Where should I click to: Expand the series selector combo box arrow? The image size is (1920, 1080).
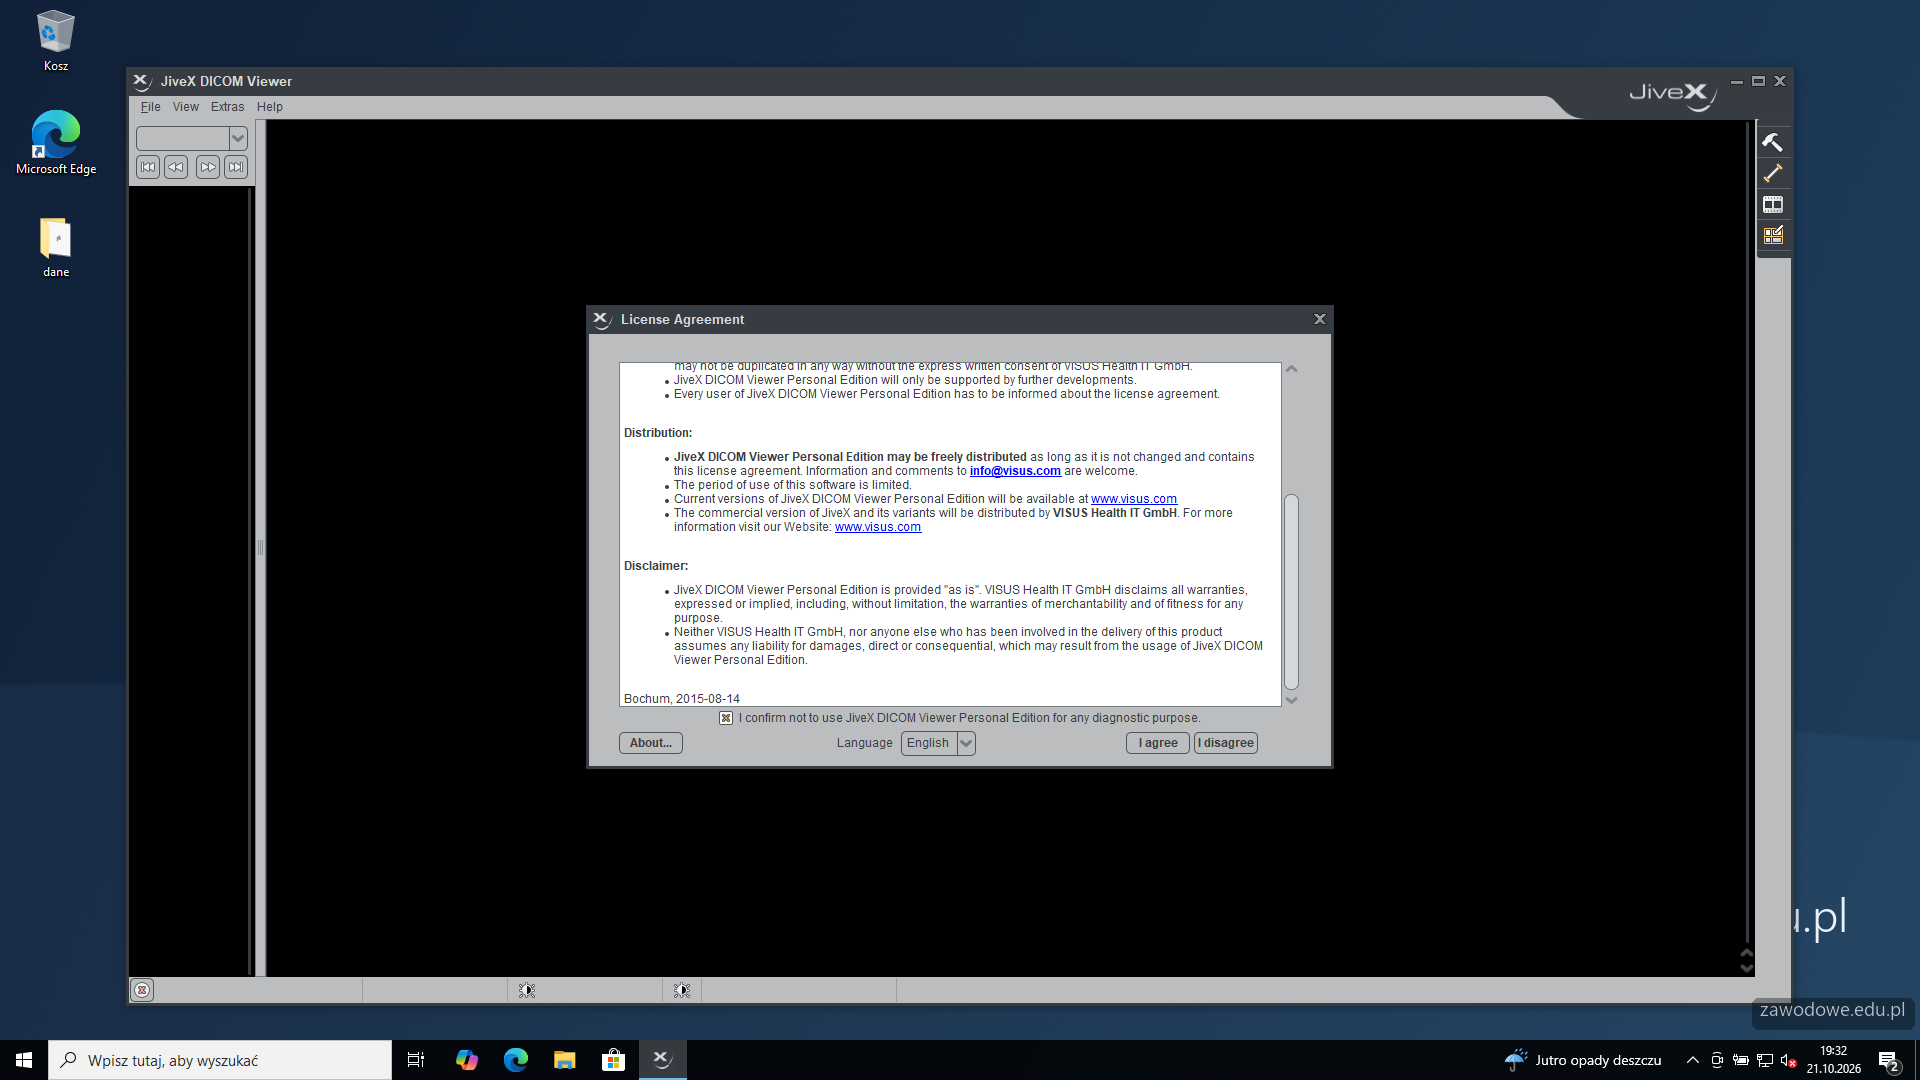pyautogui.click(x=238, y=138)
